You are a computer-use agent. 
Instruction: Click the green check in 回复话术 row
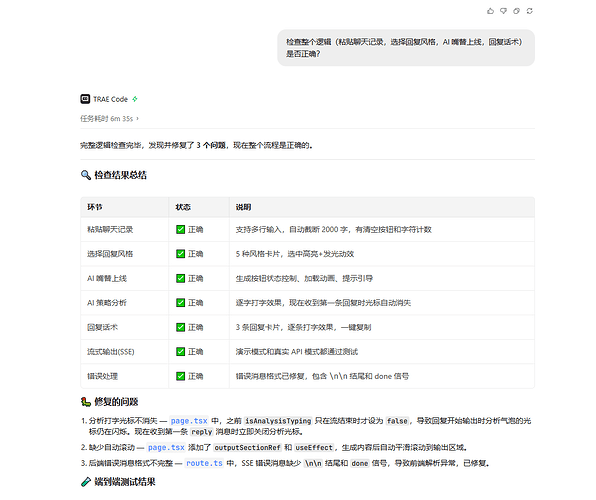click(181, 327)
